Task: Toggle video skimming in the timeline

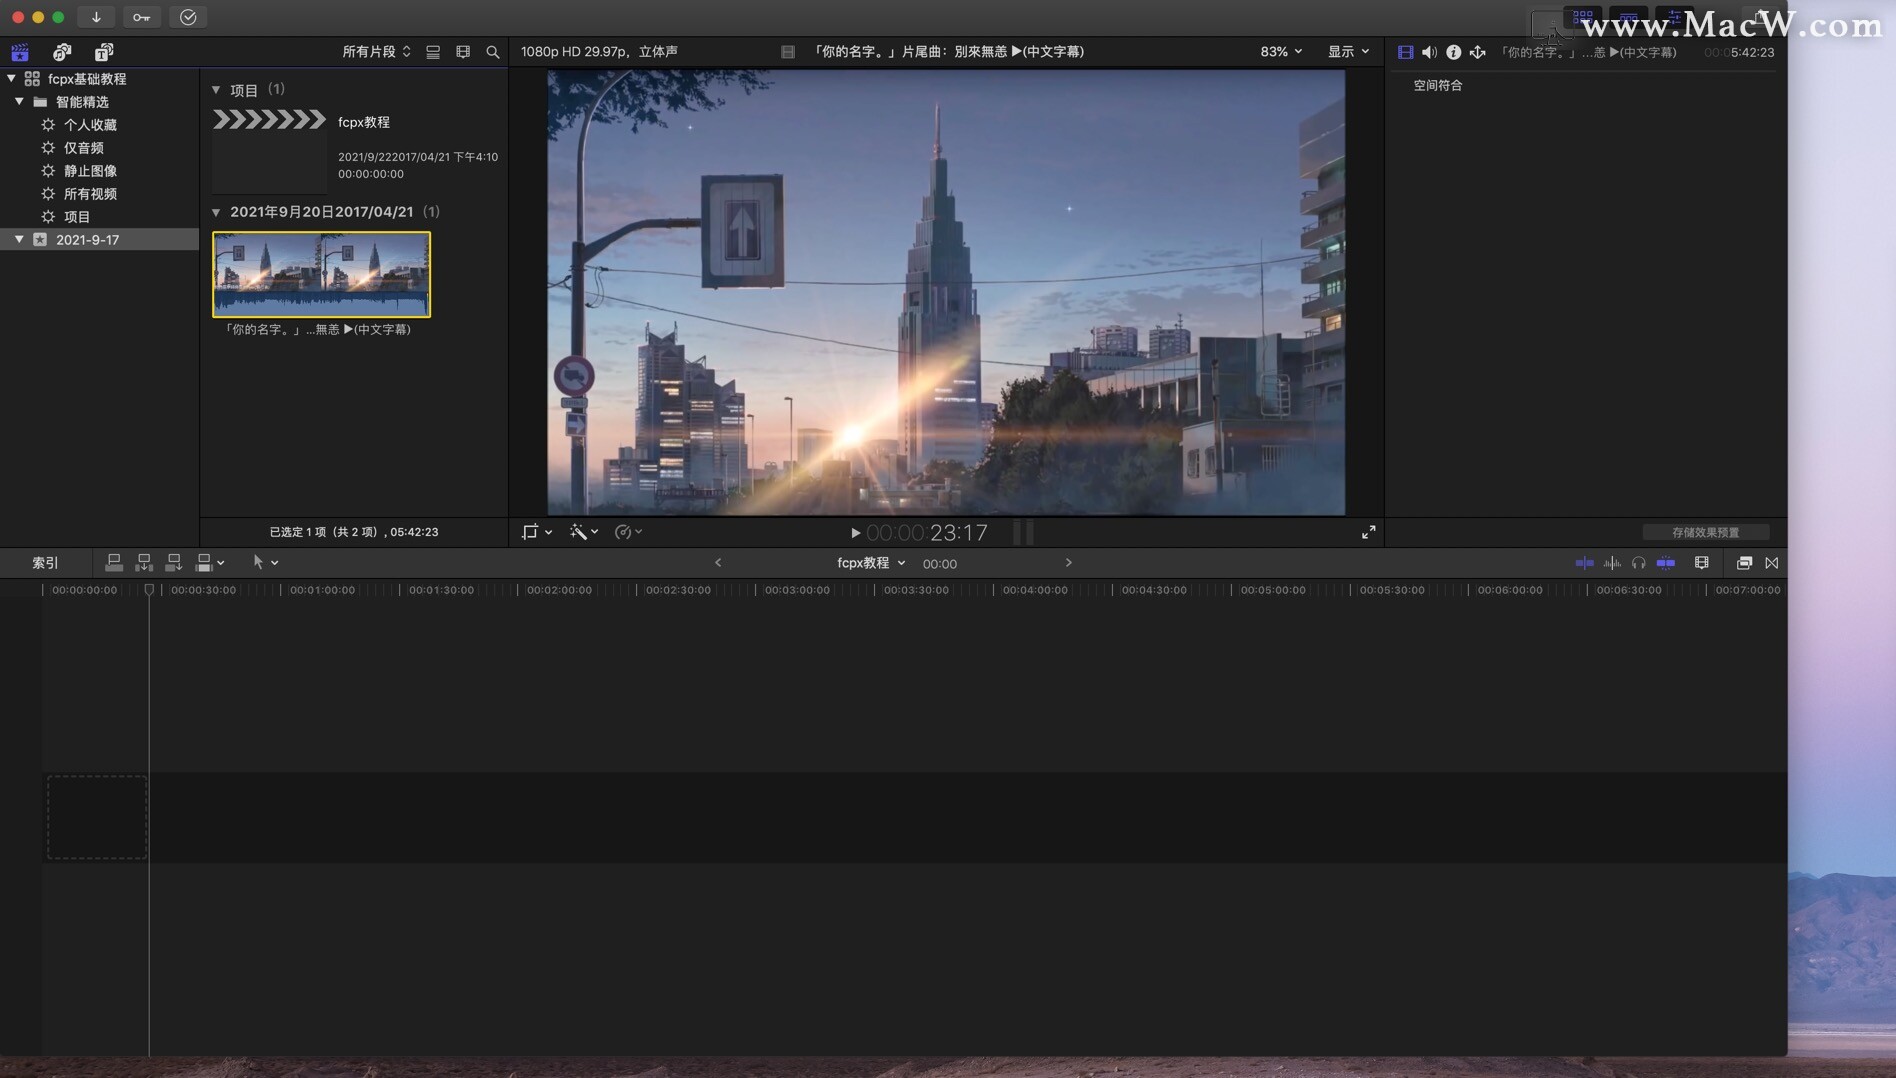Action: [x=1584, y=563]
